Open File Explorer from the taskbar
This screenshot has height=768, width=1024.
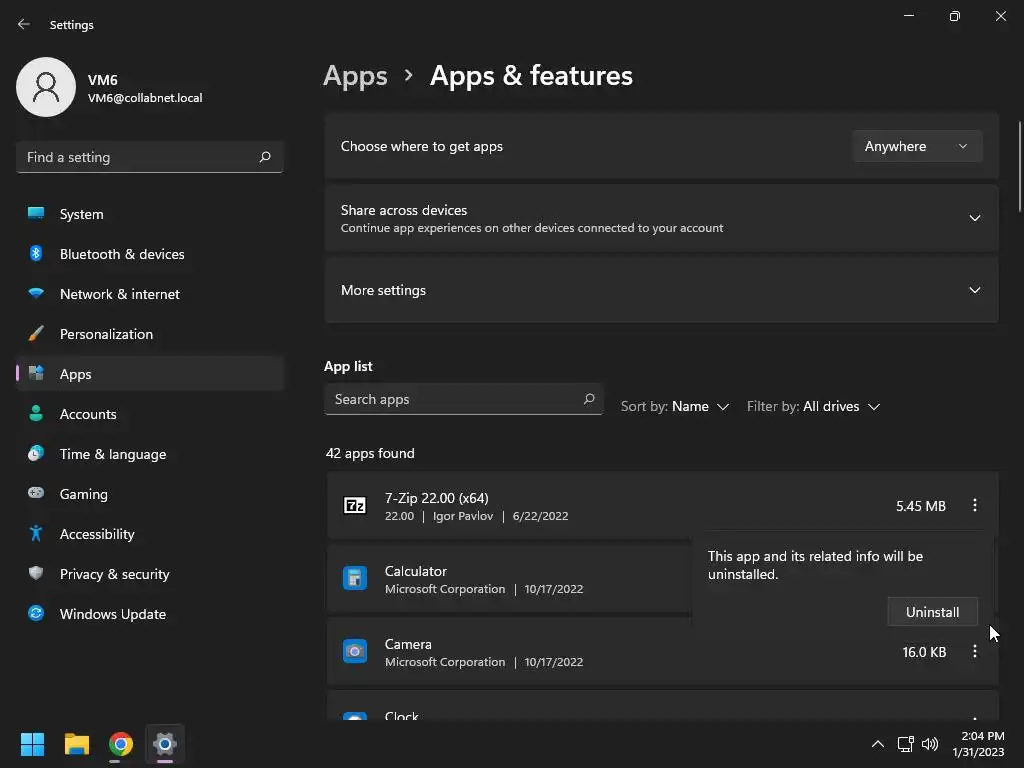(x=77, y=744)
